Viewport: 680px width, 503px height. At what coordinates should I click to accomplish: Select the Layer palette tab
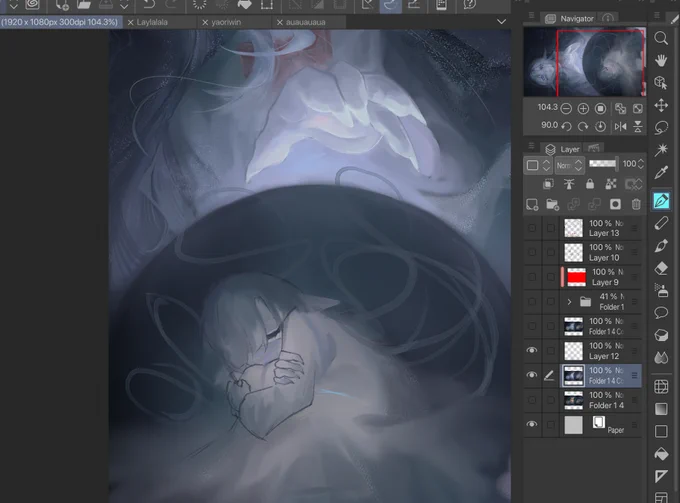pyautogui.click(x=563, y=149)
